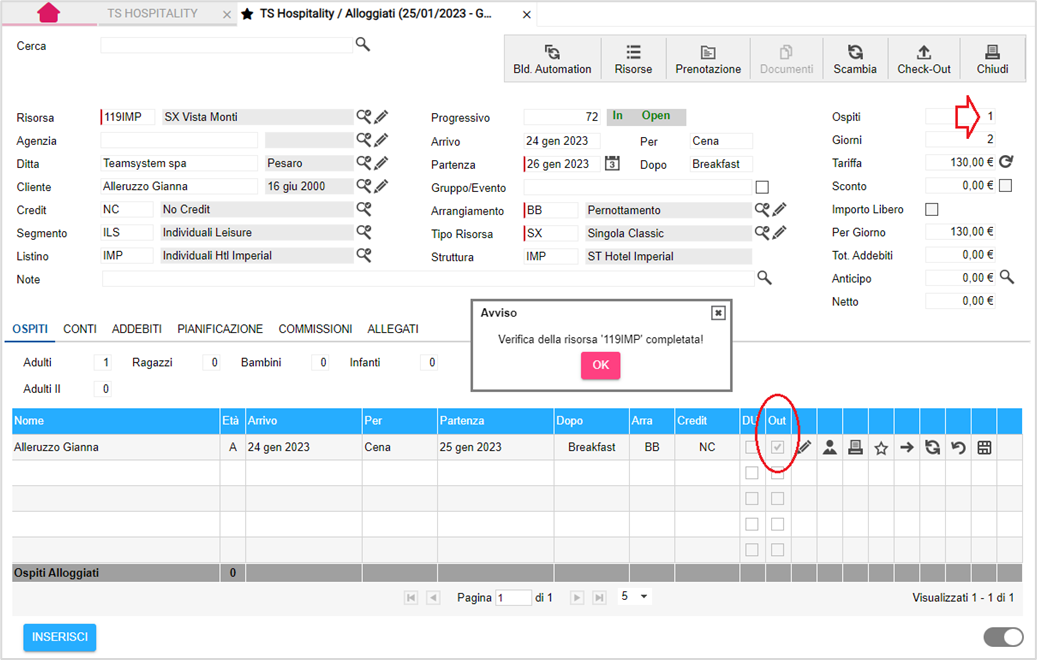Edit Ditta with the pencil icon
The image size is (1037, 660).
tap(381, 163)
